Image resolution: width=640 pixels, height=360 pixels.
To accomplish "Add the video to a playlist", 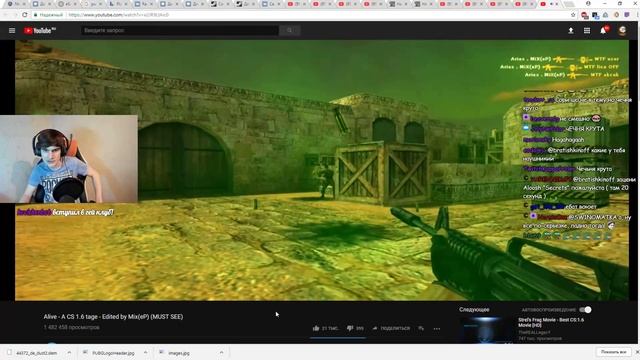I will click(x=421, y=328).
